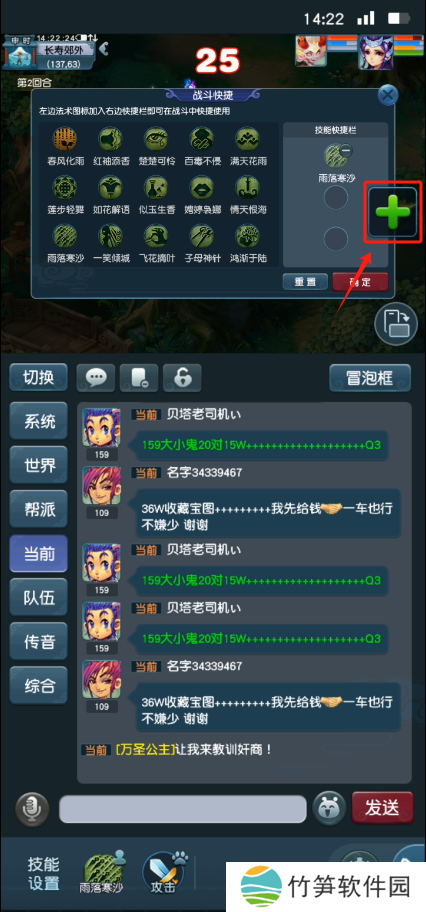Choose the 楚楚可怜 eye skill icon
426x912 pixels.
point(156,139)
